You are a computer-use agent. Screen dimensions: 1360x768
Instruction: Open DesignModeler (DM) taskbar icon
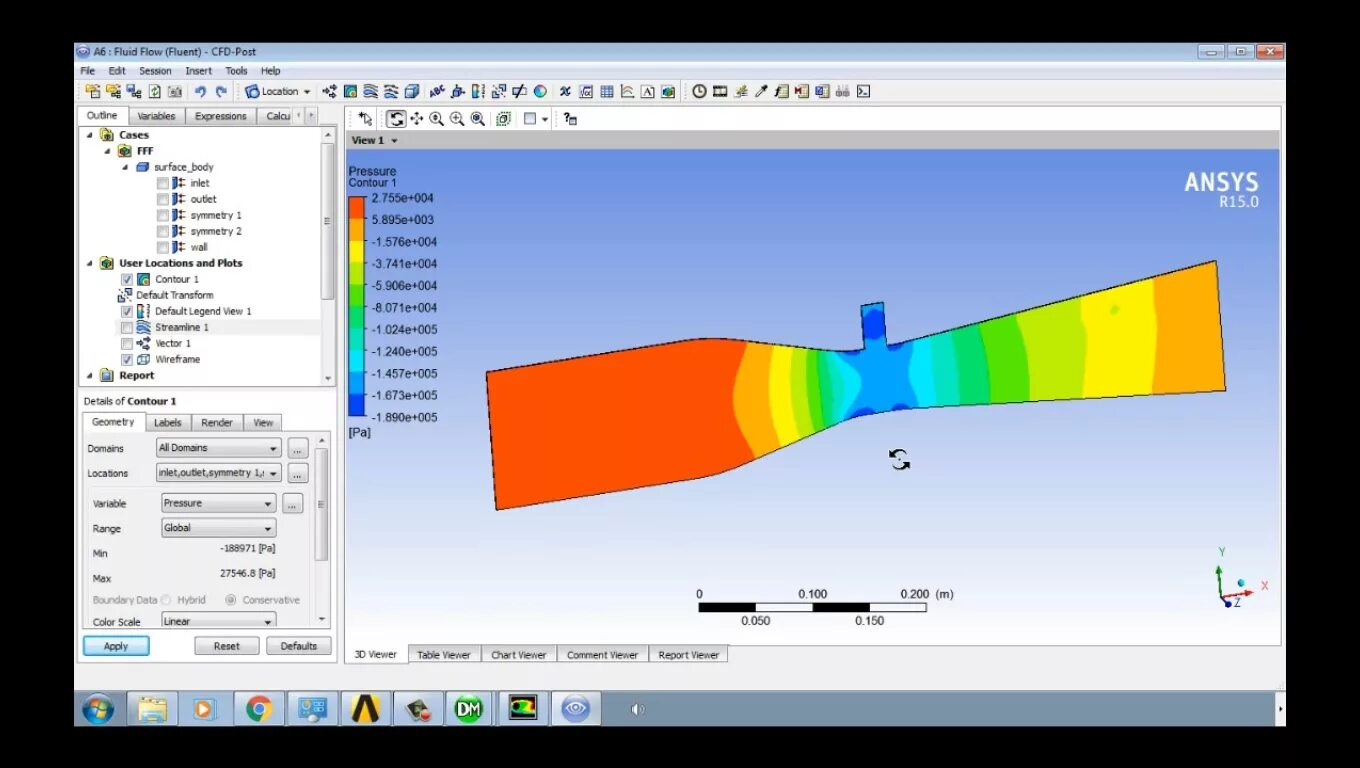tap(469, 709)
